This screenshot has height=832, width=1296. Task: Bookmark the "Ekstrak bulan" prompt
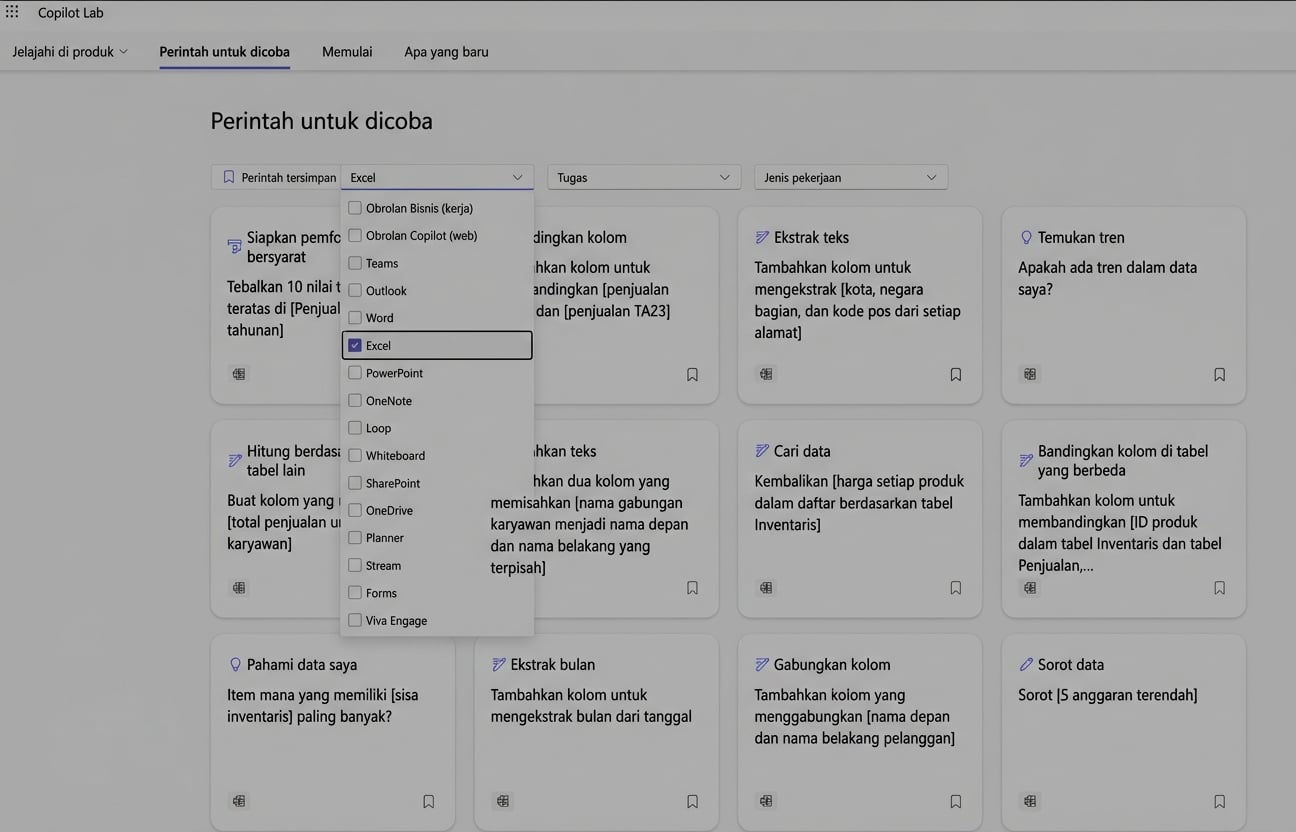click(692, 801)
